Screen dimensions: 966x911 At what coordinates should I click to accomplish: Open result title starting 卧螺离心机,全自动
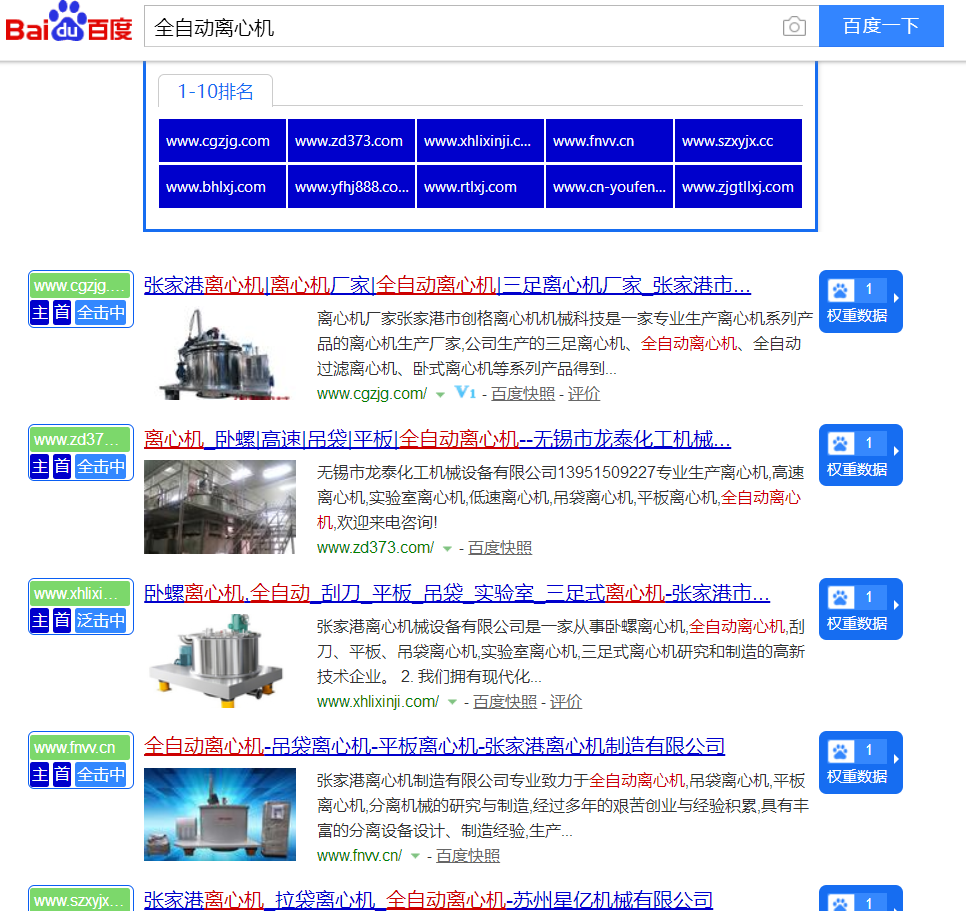click(457, 593)
